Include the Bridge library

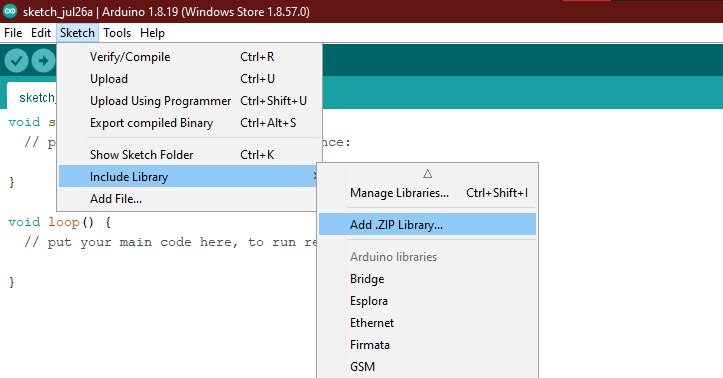coord(427,279)
